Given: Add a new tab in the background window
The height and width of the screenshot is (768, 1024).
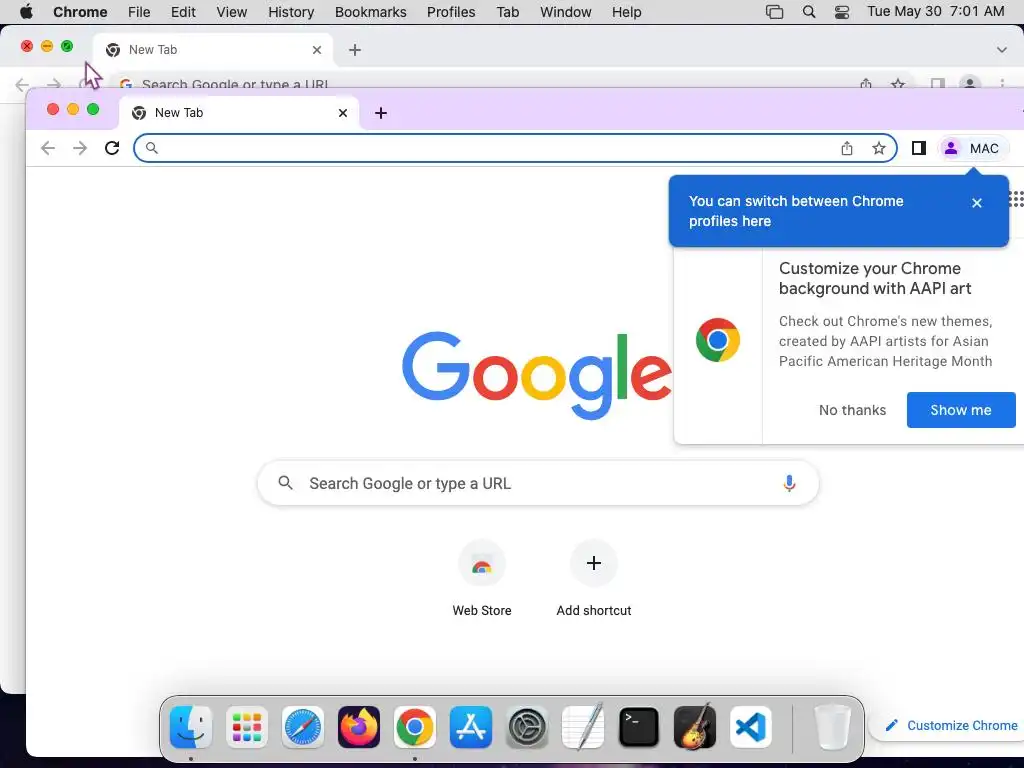Looking at the screenshot, I should point(355,50).
